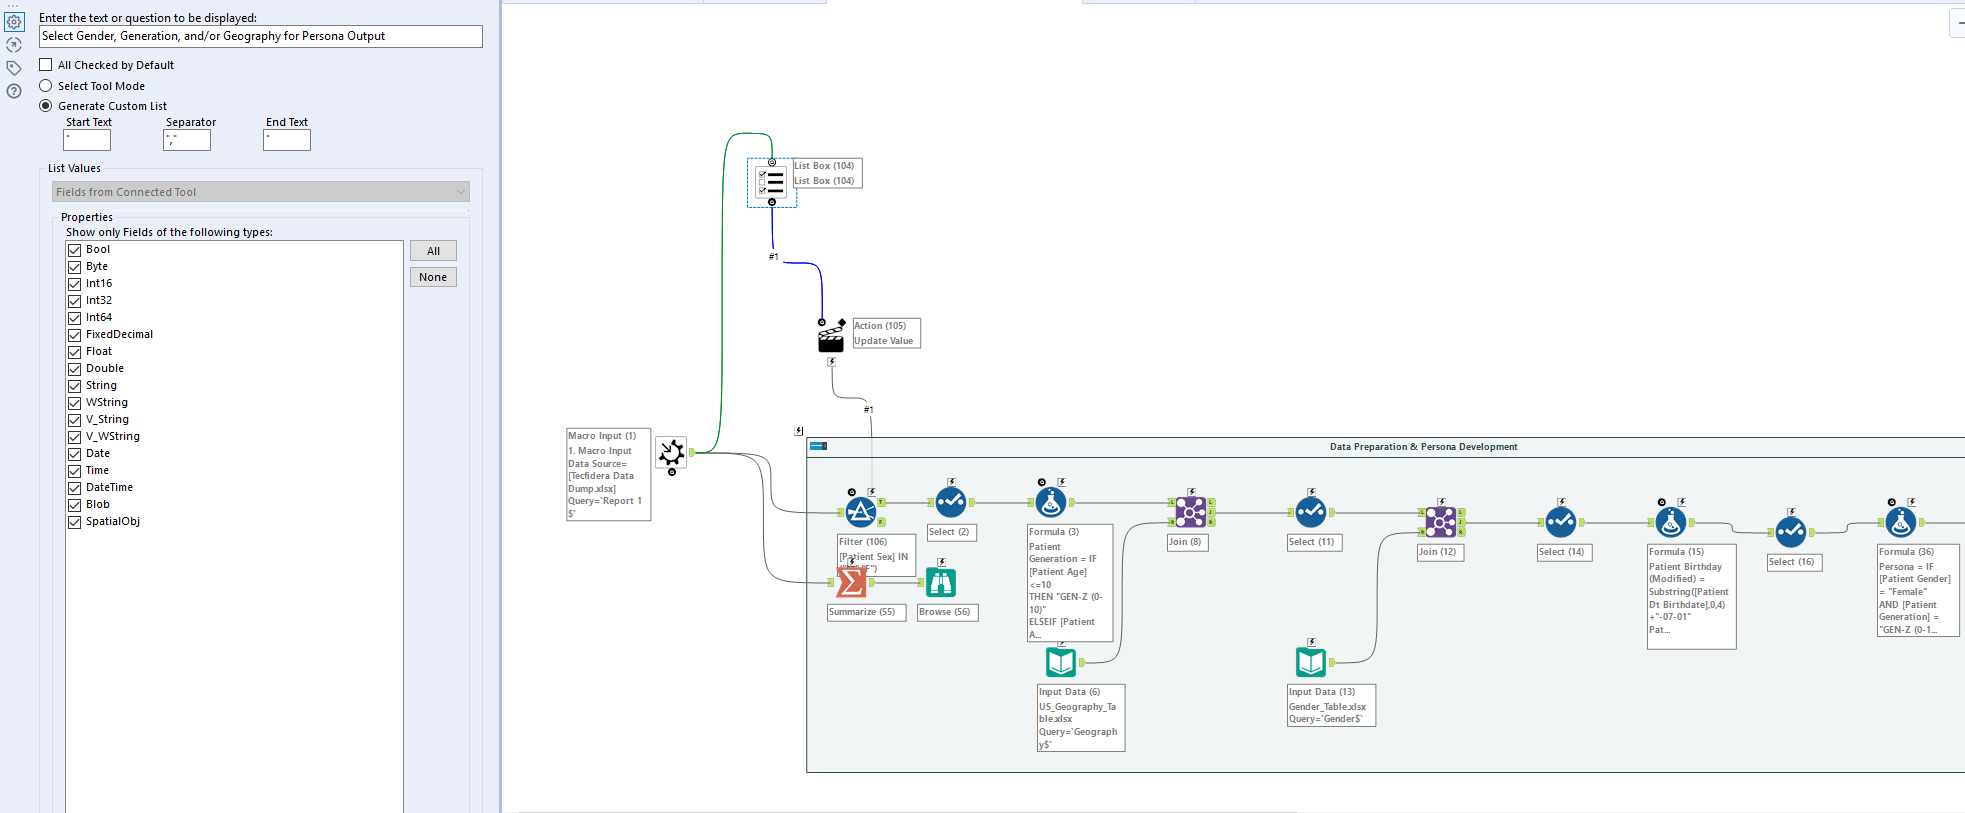Click the All field types button

point(433,251)
